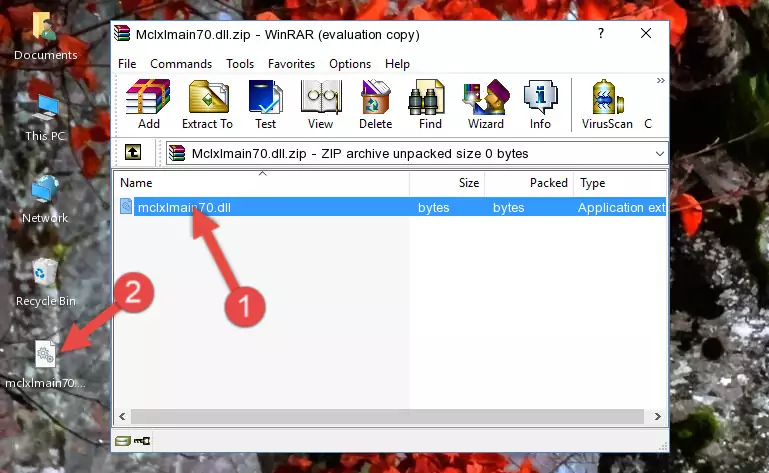Sort by the Packed column header

pyautogui.click(x=529, y=183)
